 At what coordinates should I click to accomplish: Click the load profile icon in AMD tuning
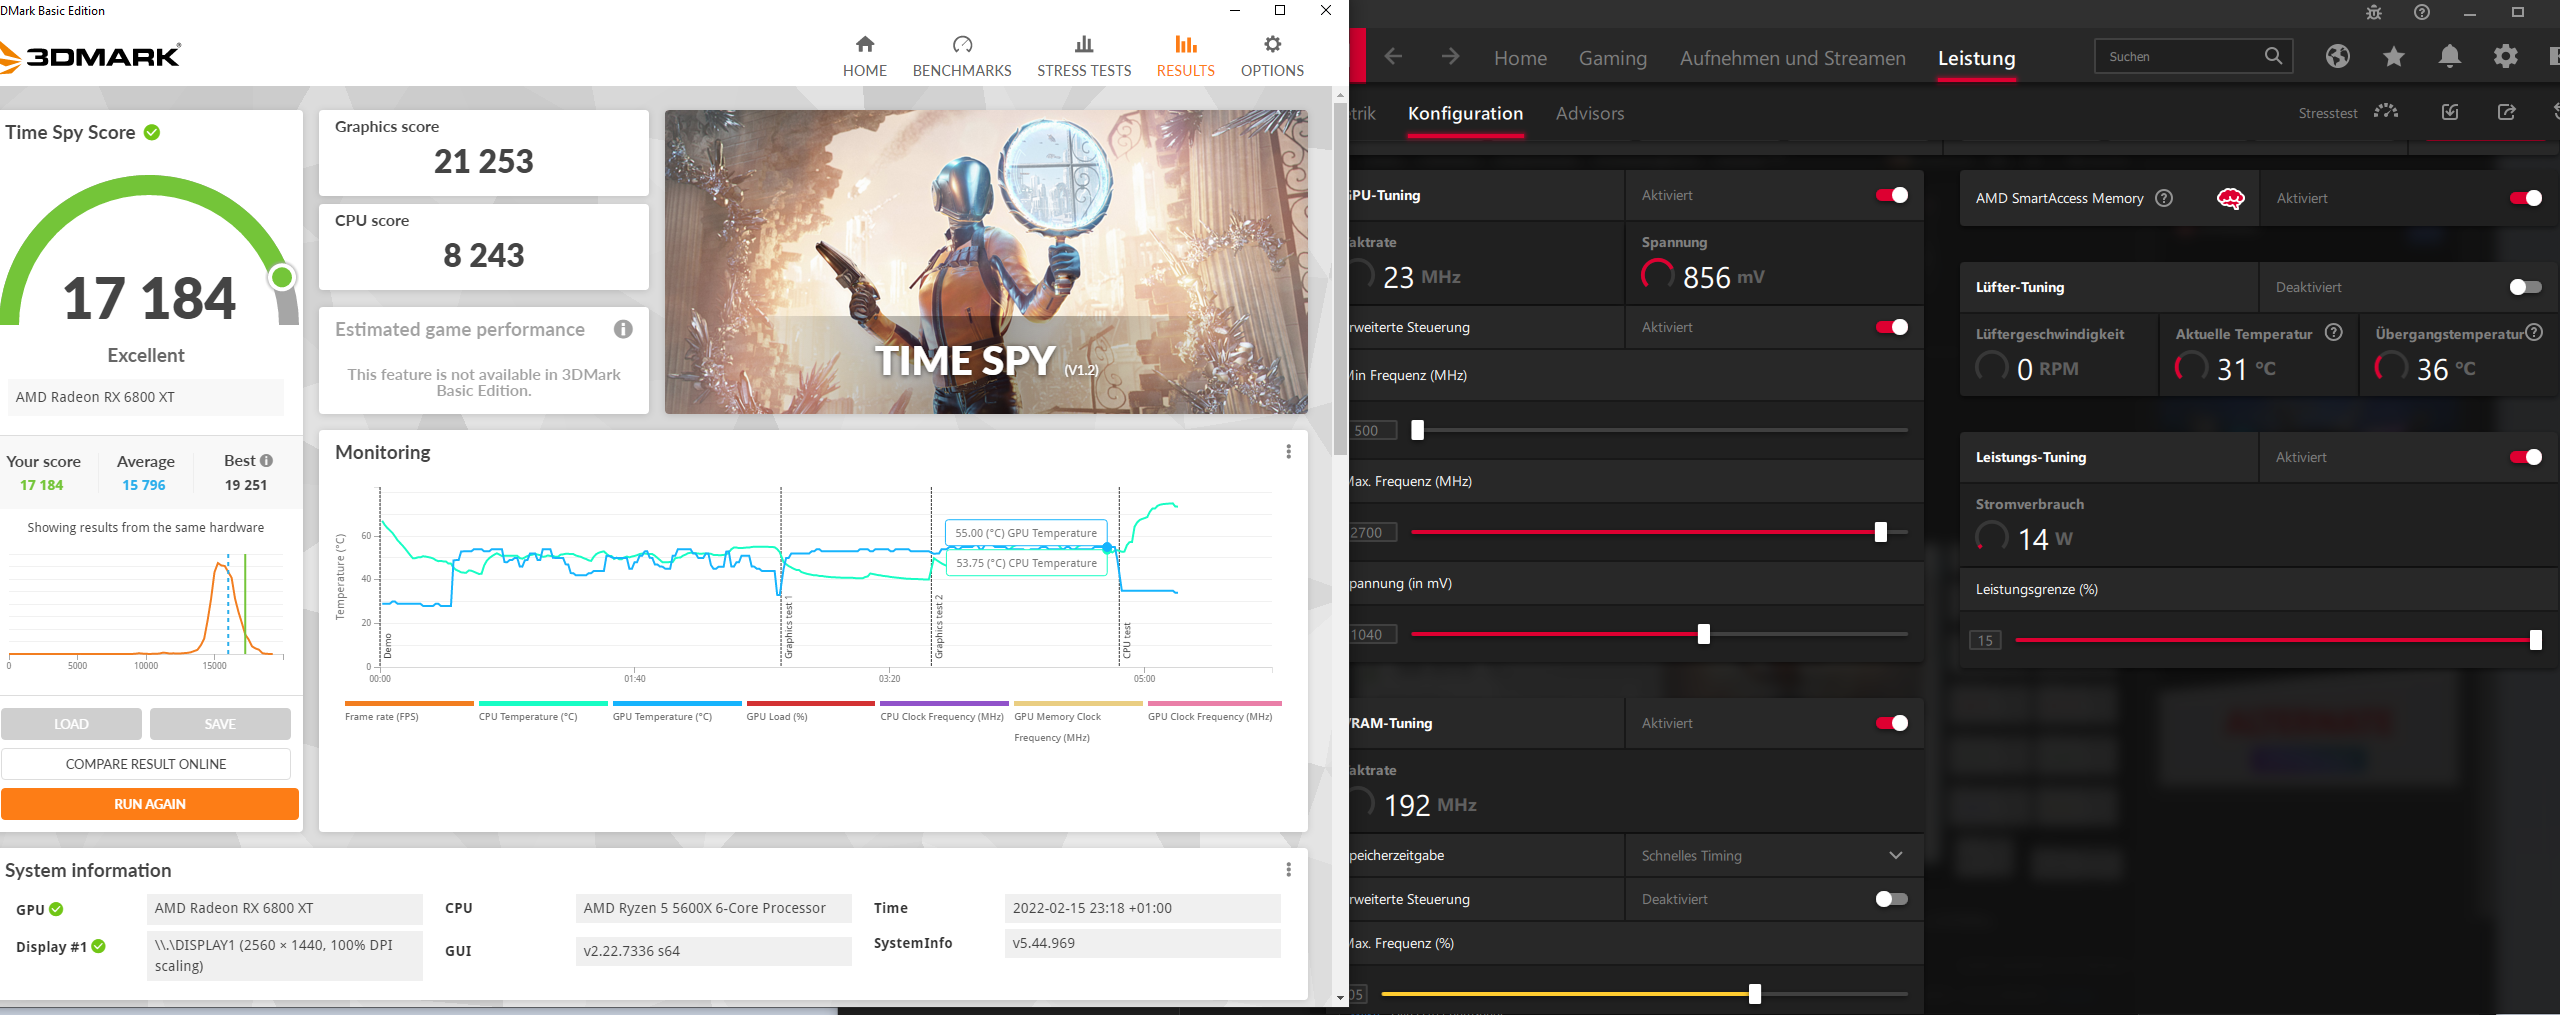coord(2450,112)
